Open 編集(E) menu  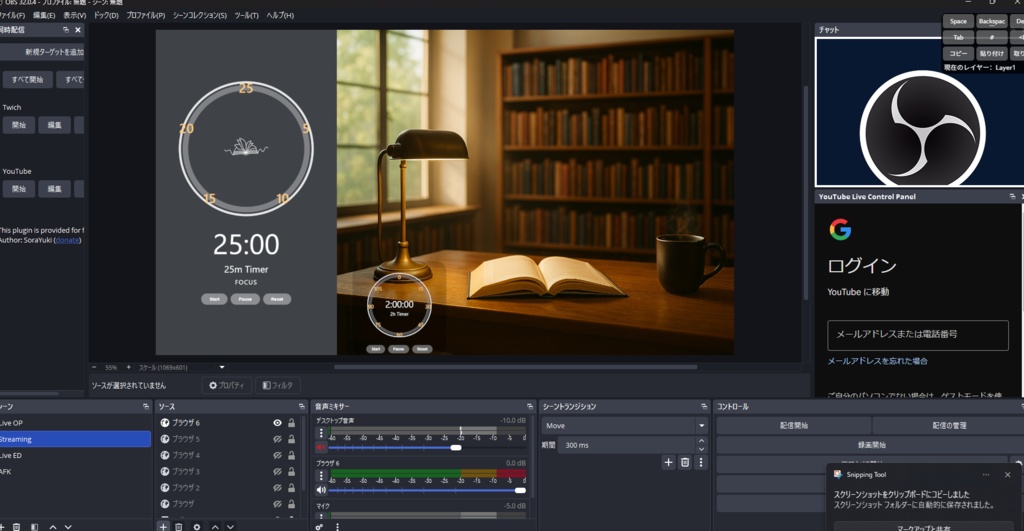click(44, 15)
